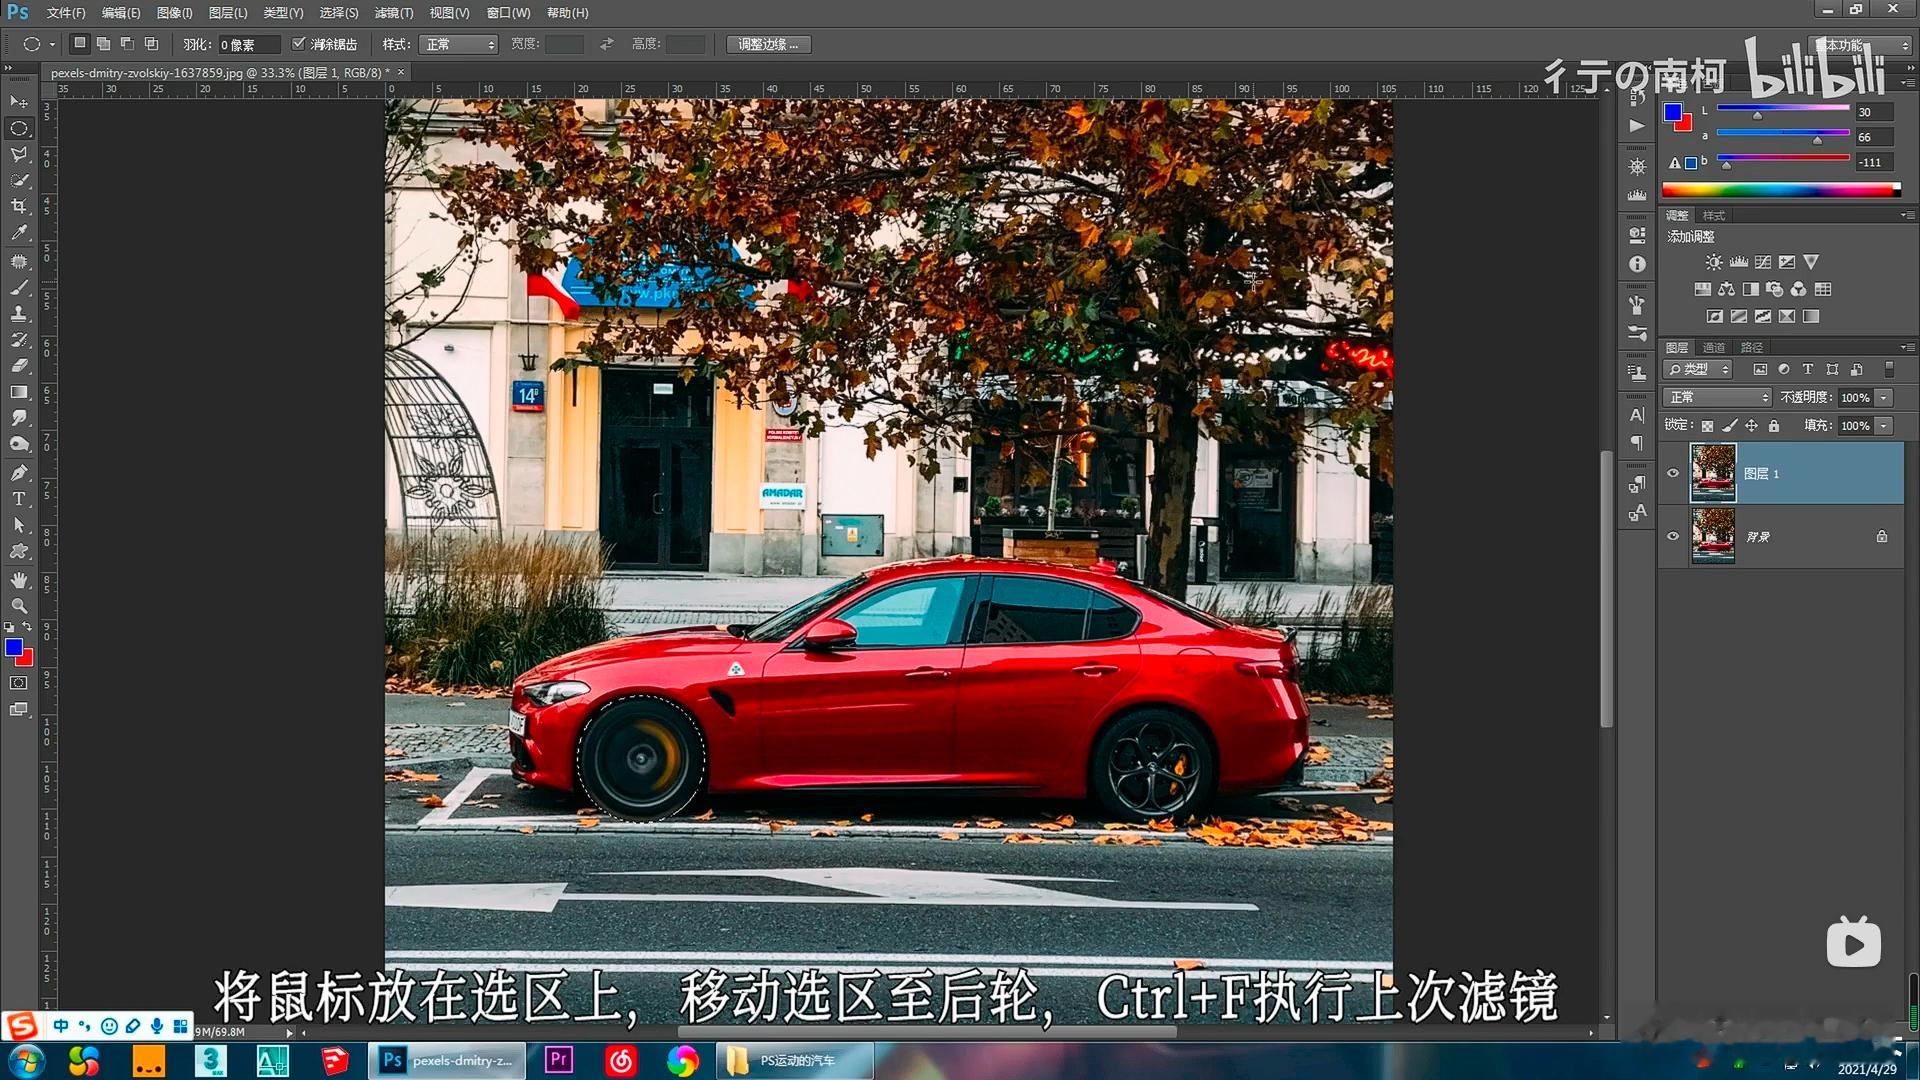Screen dimensions: 1920x1080
Task: Open the 样式 style dropdown
Action: tap(459, 44)
